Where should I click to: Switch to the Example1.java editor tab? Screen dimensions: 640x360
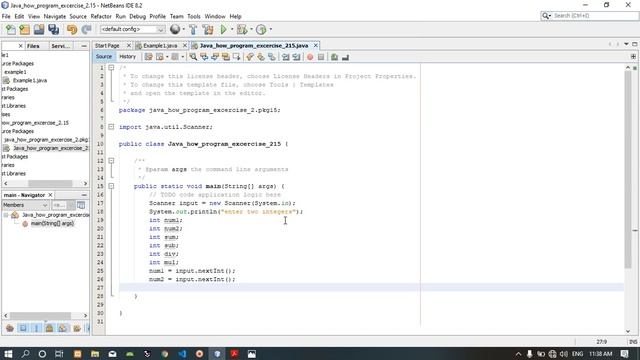(x=160, y=46)
